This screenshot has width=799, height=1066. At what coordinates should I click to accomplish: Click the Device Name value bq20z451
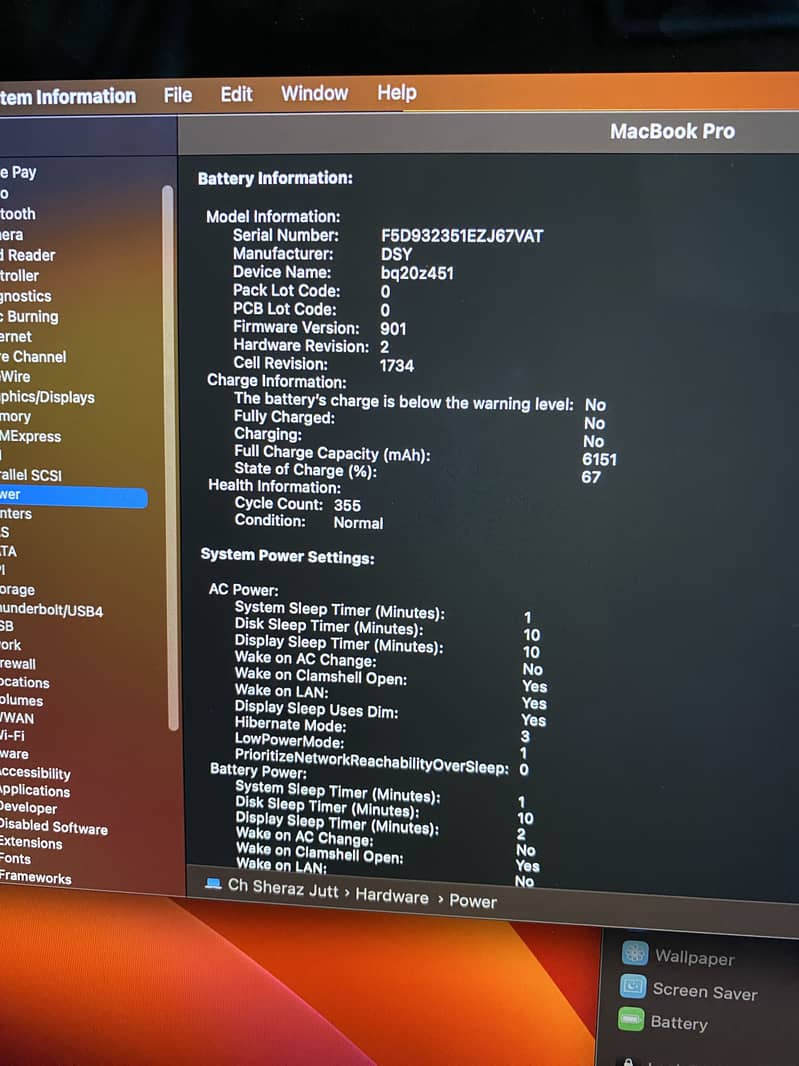pos(417,273)
